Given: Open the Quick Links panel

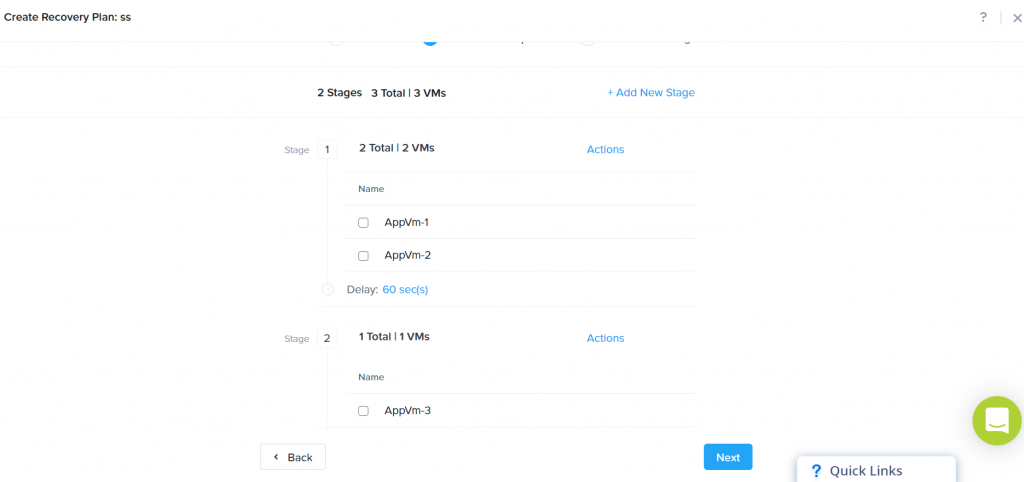Looking at the screenshot, I should (876, 470).
